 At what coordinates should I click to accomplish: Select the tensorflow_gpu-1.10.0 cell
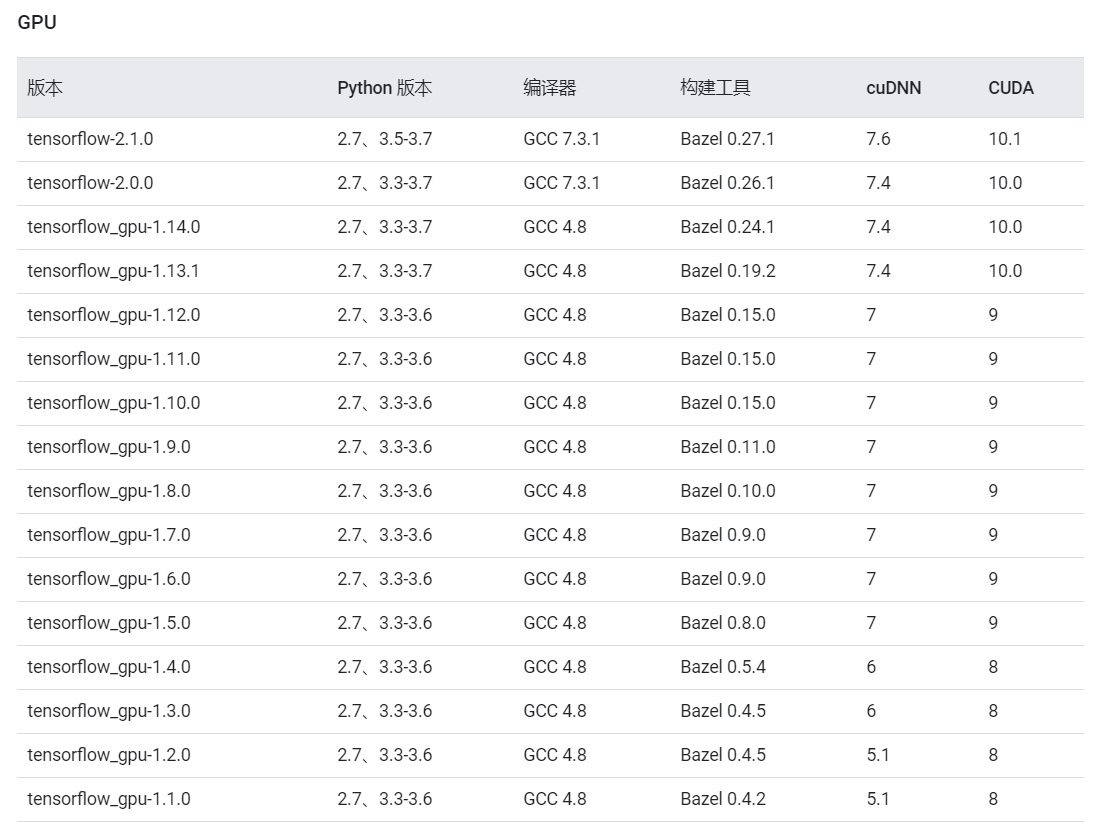[x=113, y=403]
